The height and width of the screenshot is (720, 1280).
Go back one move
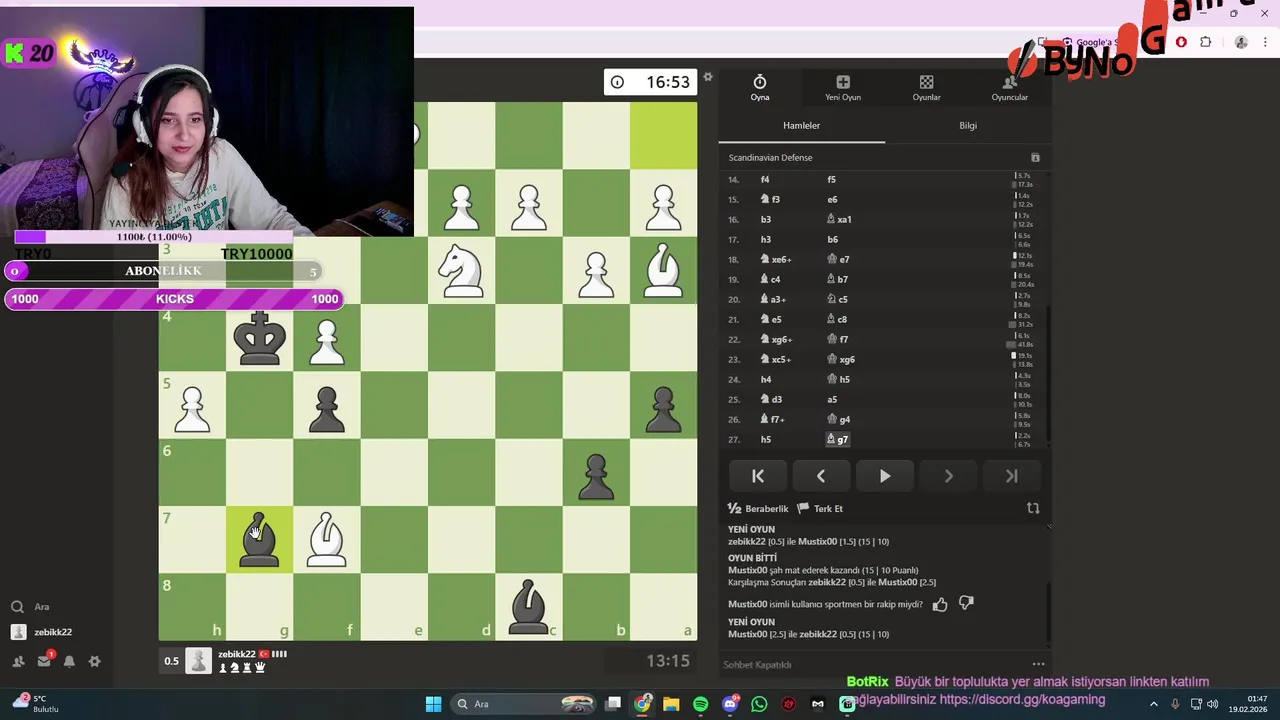click(x=821, y=477)
